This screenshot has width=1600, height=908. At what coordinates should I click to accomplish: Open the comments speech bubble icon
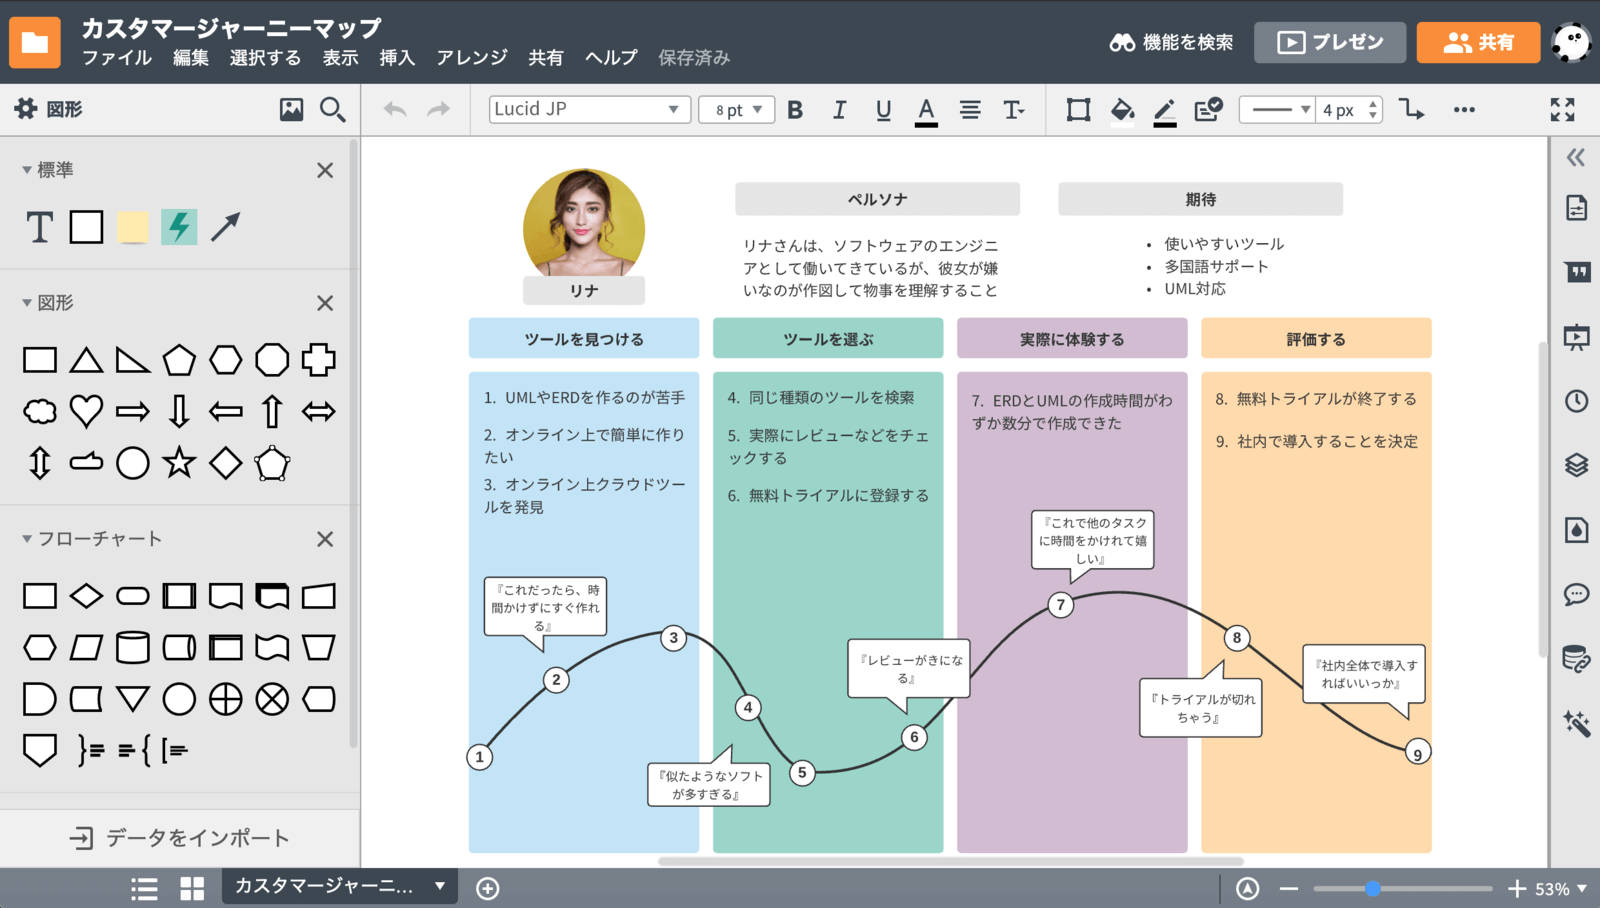coord(1576,595)
